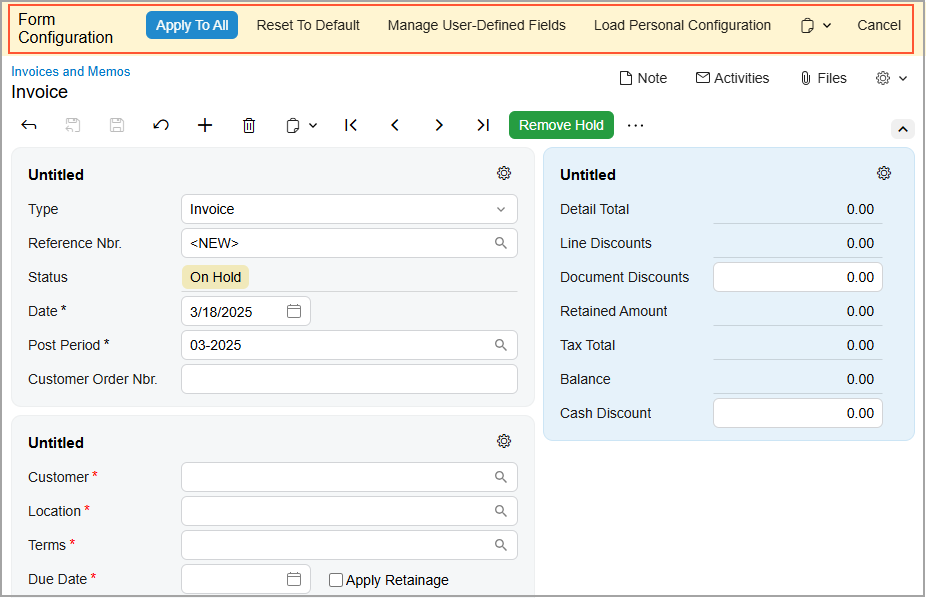926x598 pixels.
Task: Navigate to the previous record
Action: click(x=395, y=125)
